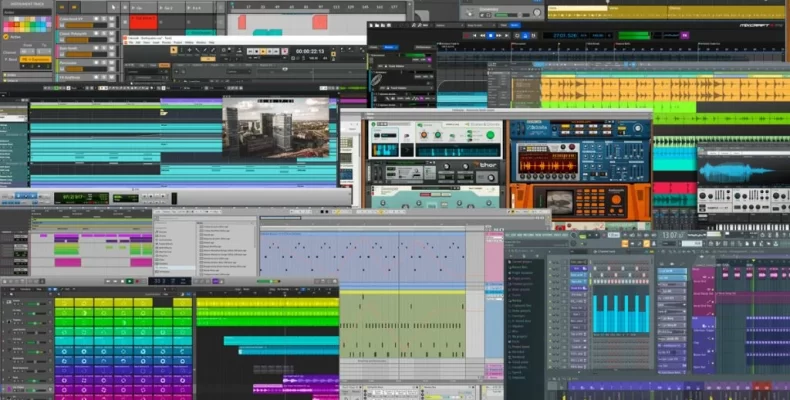790x400 pixels.
Task: Click the magenta clip in the arrangement track
Action: point(68,262)
